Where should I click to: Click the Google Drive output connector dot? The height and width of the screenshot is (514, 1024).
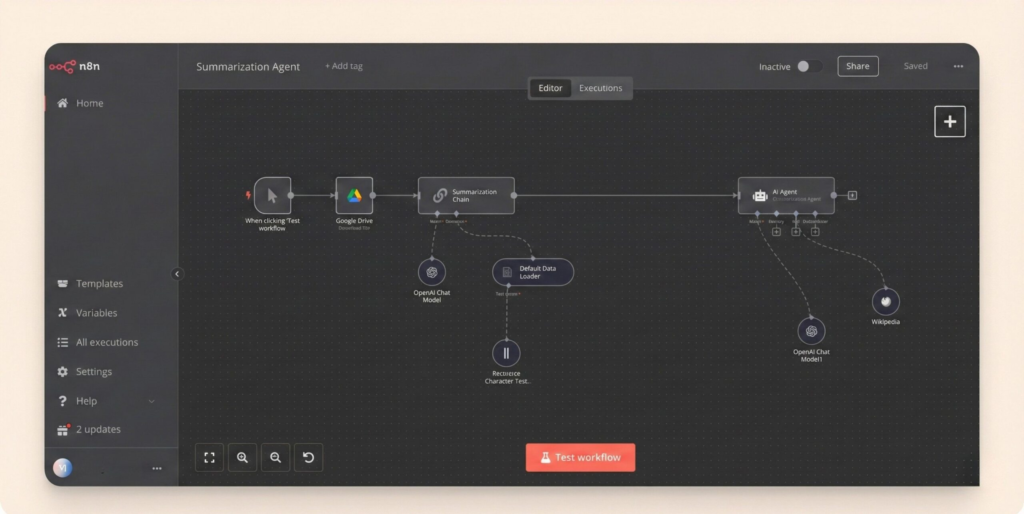pos(373,195)
